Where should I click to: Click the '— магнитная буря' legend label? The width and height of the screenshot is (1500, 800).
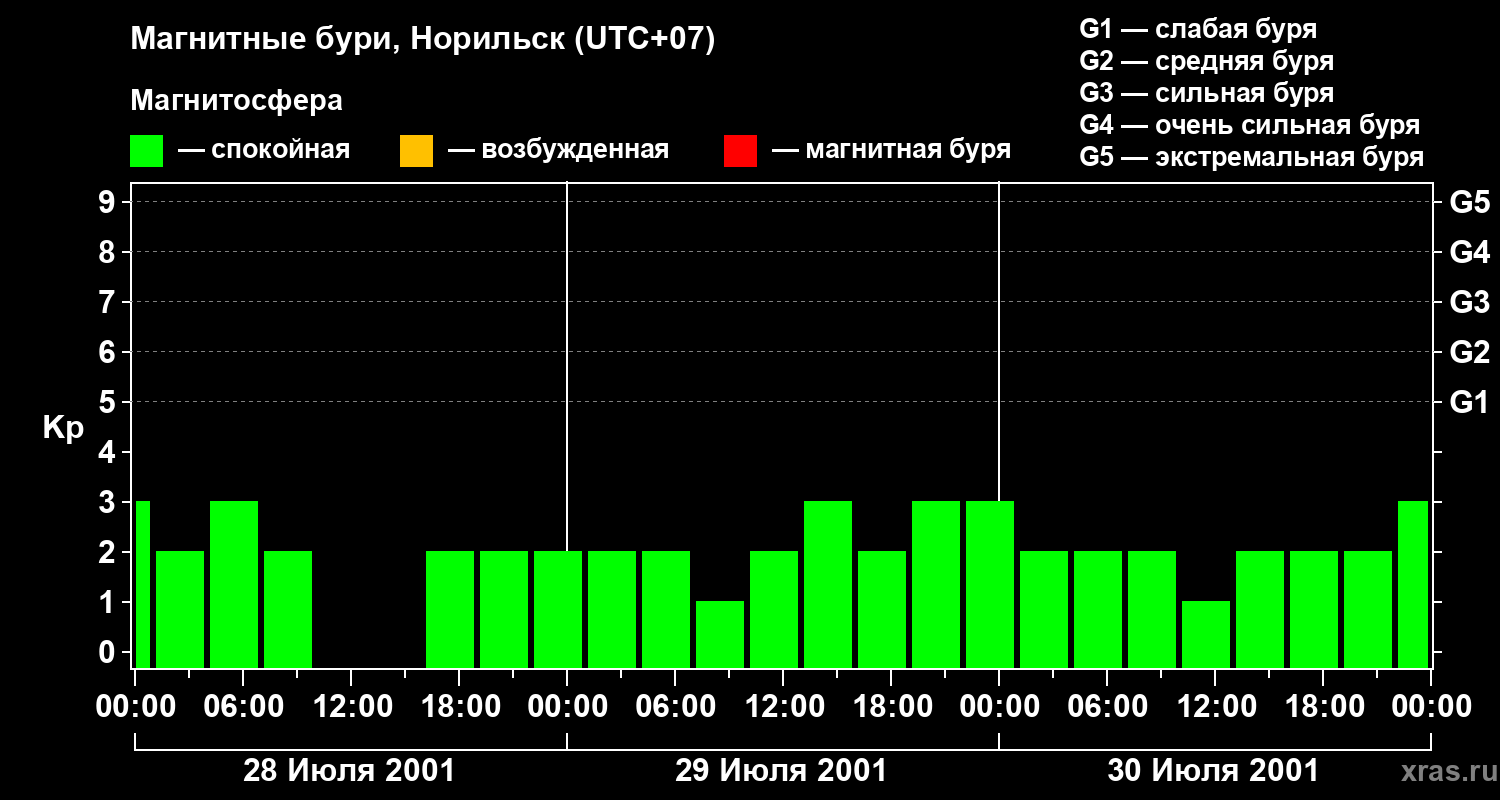891,150
